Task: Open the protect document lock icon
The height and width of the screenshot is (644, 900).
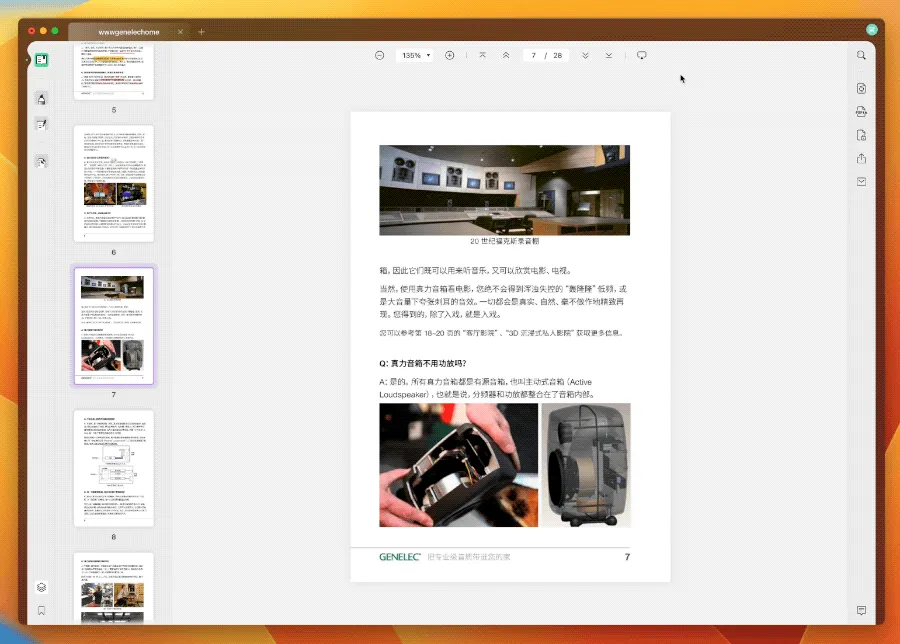Action: (861, 135)
